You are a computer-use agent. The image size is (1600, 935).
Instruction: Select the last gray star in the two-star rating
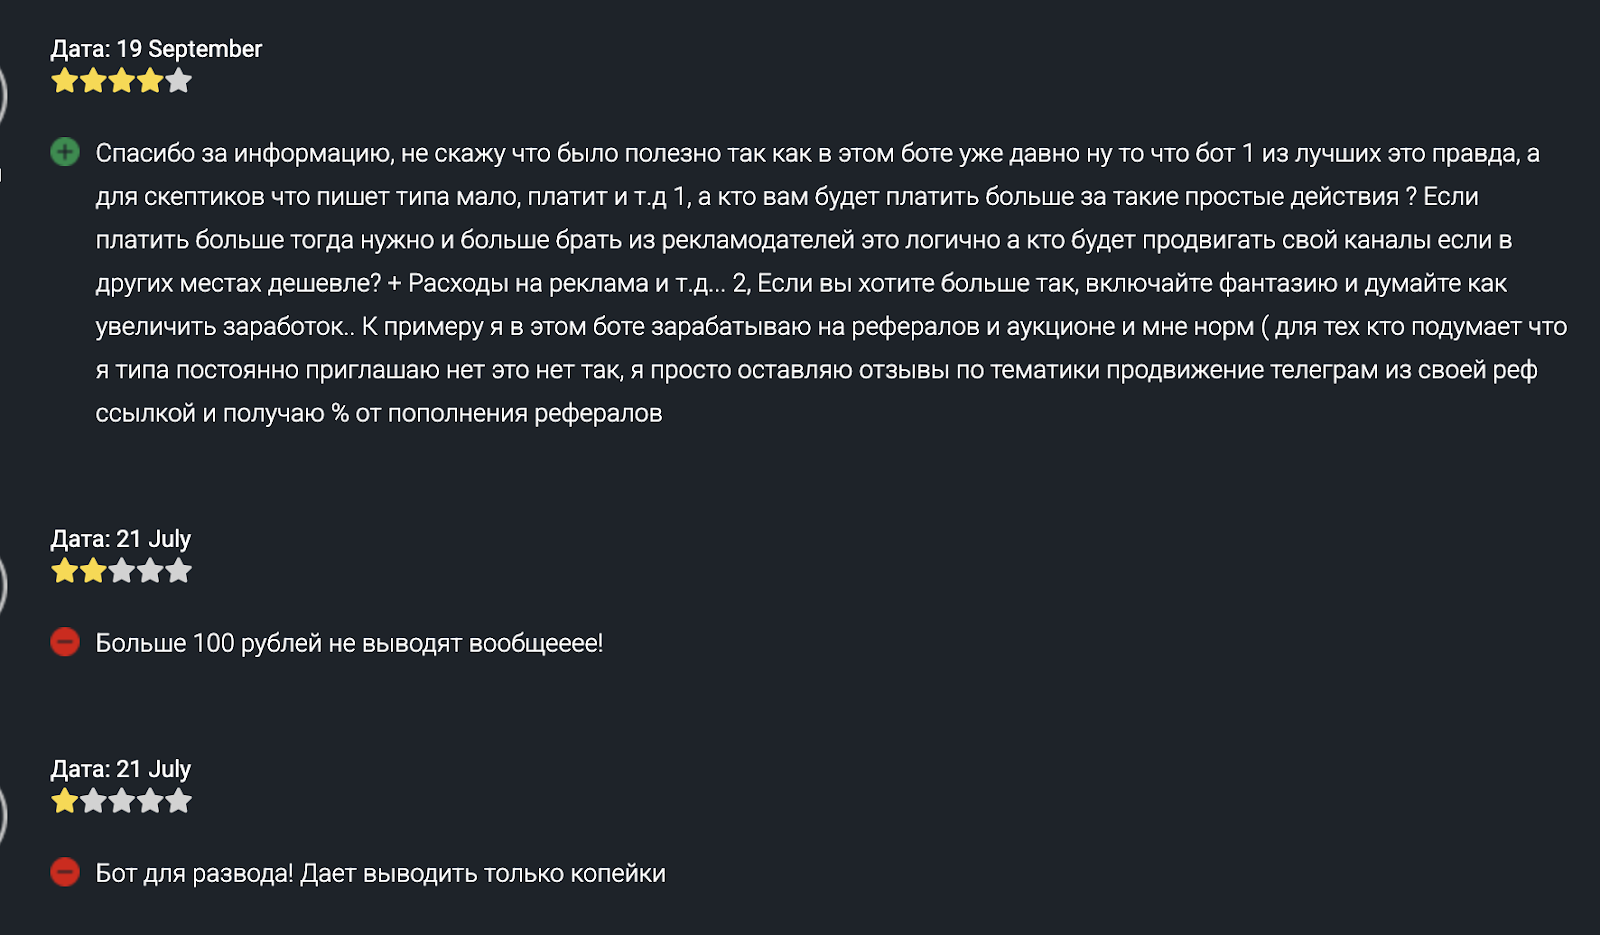179,571
